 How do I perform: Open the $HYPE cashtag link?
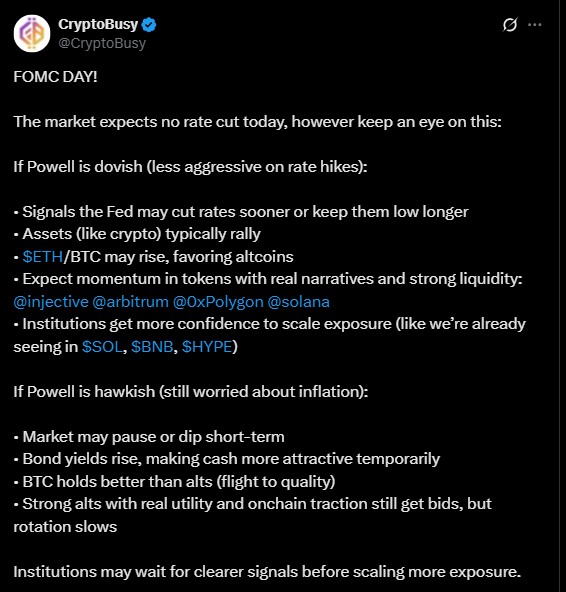(207, 347)
